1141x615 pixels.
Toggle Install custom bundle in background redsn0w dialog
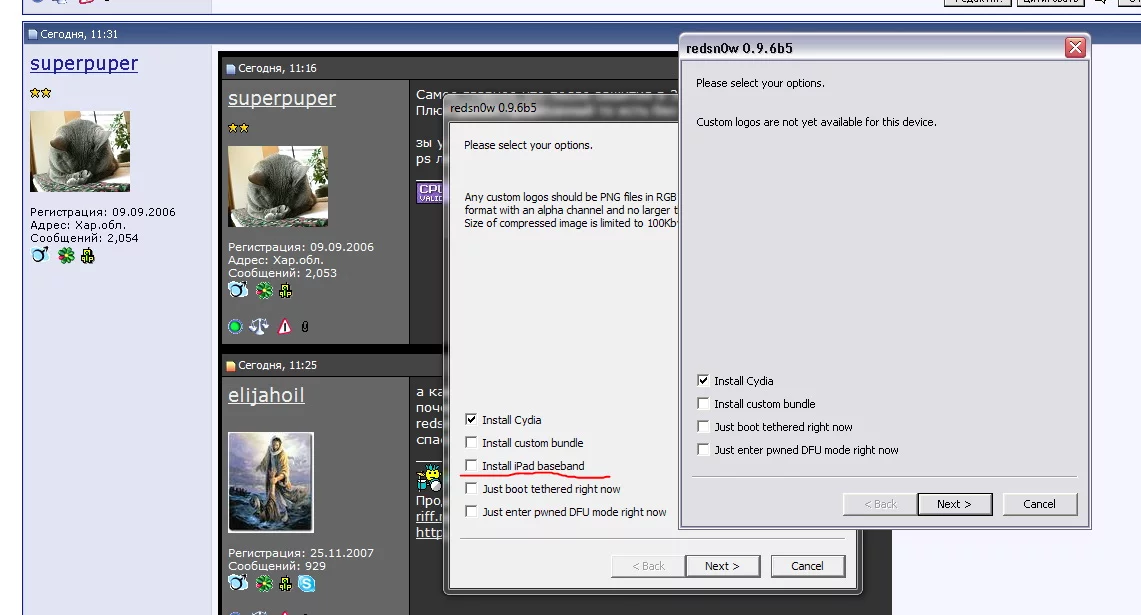click(x=471, y=443)
